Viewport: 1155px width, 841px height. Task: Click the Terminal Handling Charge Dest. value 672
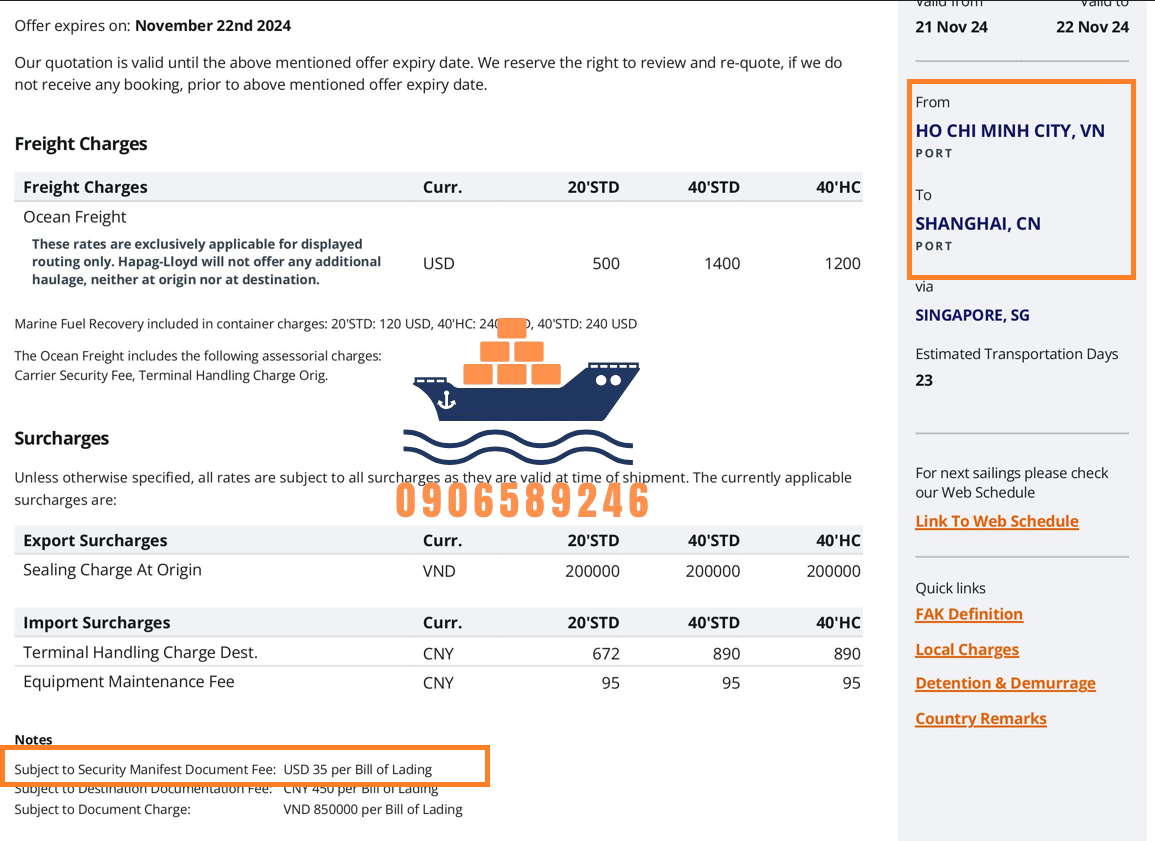[x=606, y=654]
